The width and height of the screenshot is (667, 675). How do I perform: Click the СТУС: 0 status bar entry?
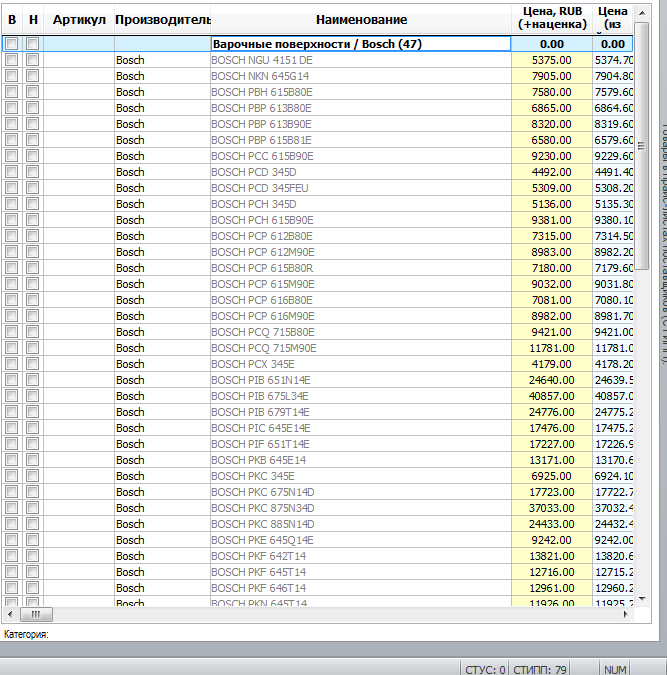tap(485, 669)
